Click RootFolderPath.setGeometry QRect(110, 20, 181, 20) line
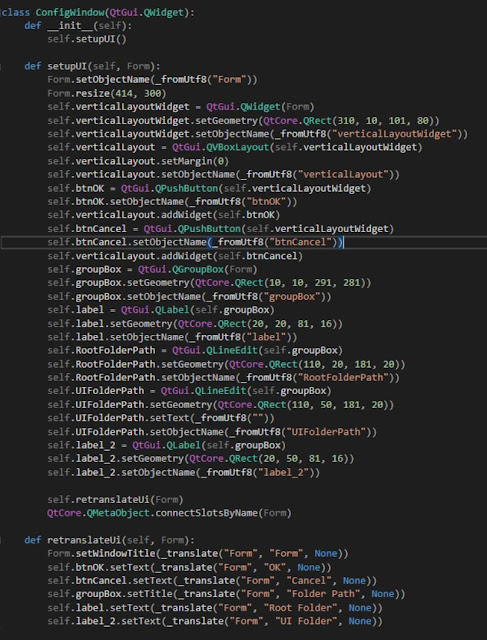Image resolution: width=487 pixels, height=640 pixels. 226,364
